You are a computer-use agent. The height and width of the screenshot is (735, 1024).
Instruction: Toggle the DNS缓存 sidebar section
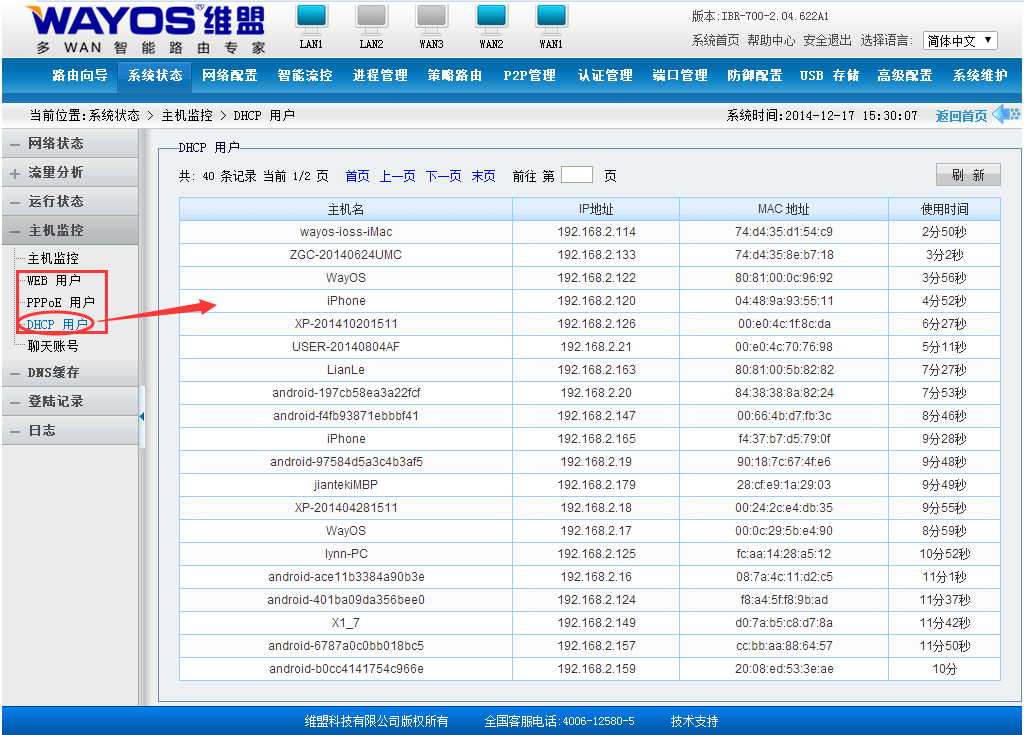(x=70, y=372)
